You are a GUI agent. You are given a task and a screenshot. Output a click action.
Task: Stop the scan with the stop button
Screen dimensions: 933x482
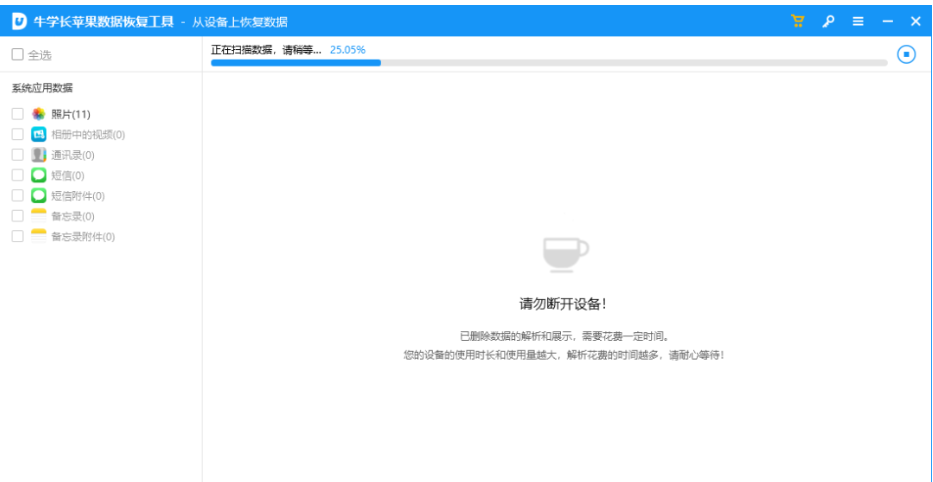coord(906,55)
